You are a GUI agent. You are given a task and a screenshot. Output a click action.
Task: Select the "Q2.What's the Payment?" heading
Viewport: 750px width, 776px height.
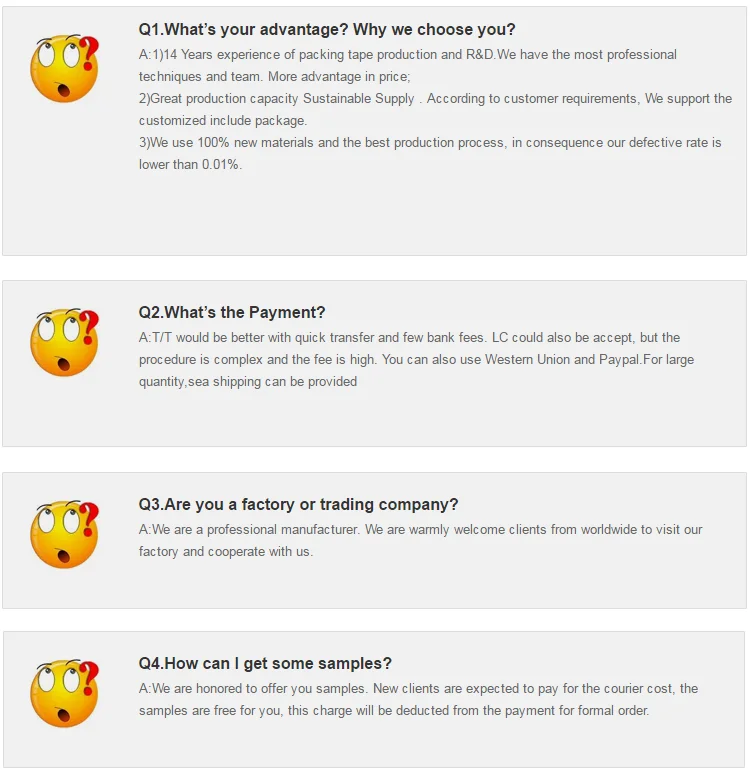(232, 313)
